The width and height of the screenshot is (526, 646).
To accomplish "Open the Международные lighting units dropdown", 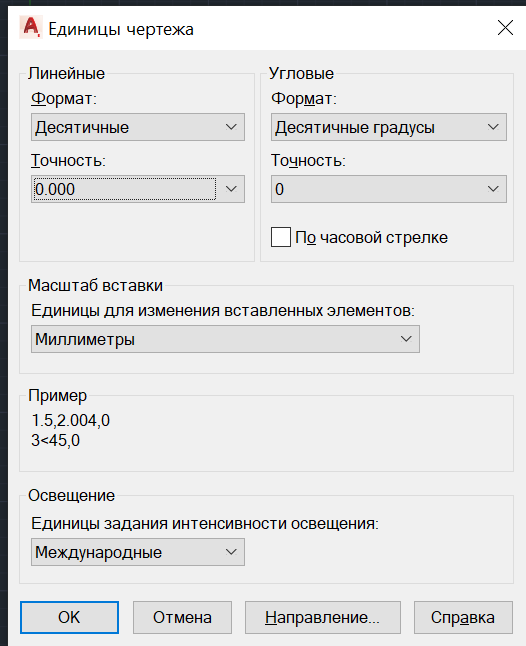I will 138,552.
